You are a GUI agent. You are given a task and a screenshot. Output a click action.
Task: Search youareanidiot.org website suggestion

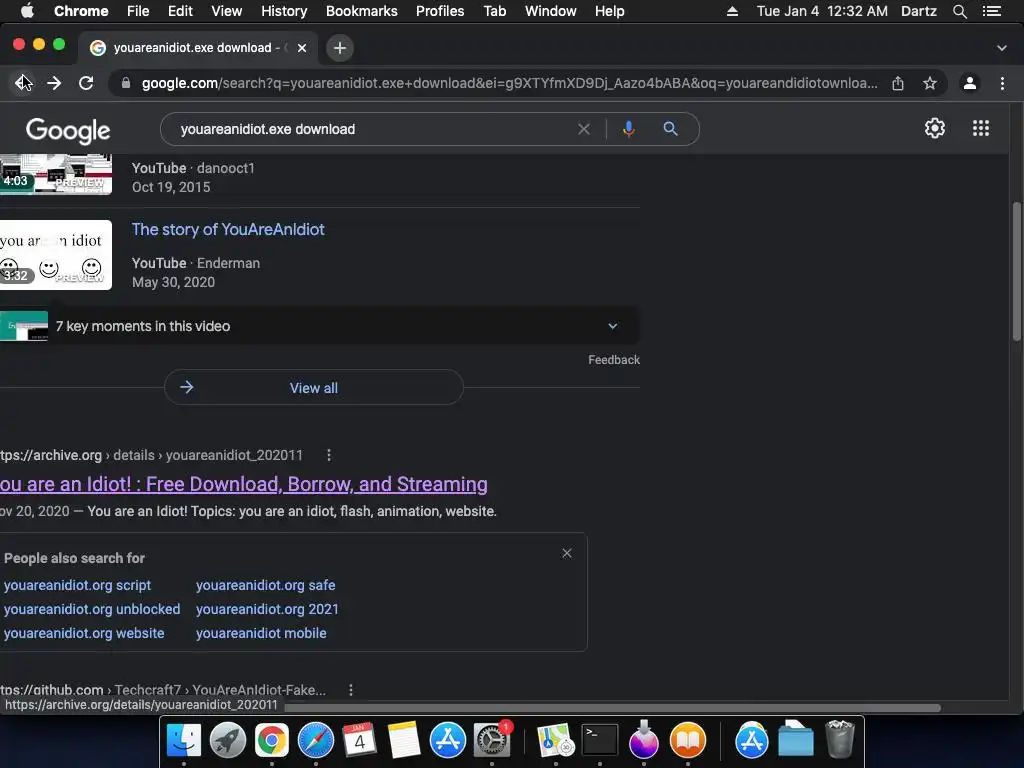tap(84, 633)
